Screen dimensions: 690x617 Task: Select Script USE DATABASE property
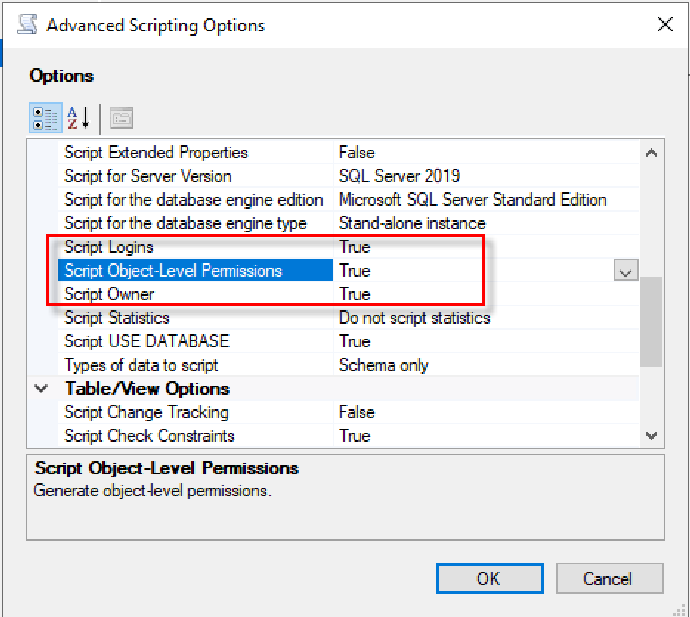(146, 342)
